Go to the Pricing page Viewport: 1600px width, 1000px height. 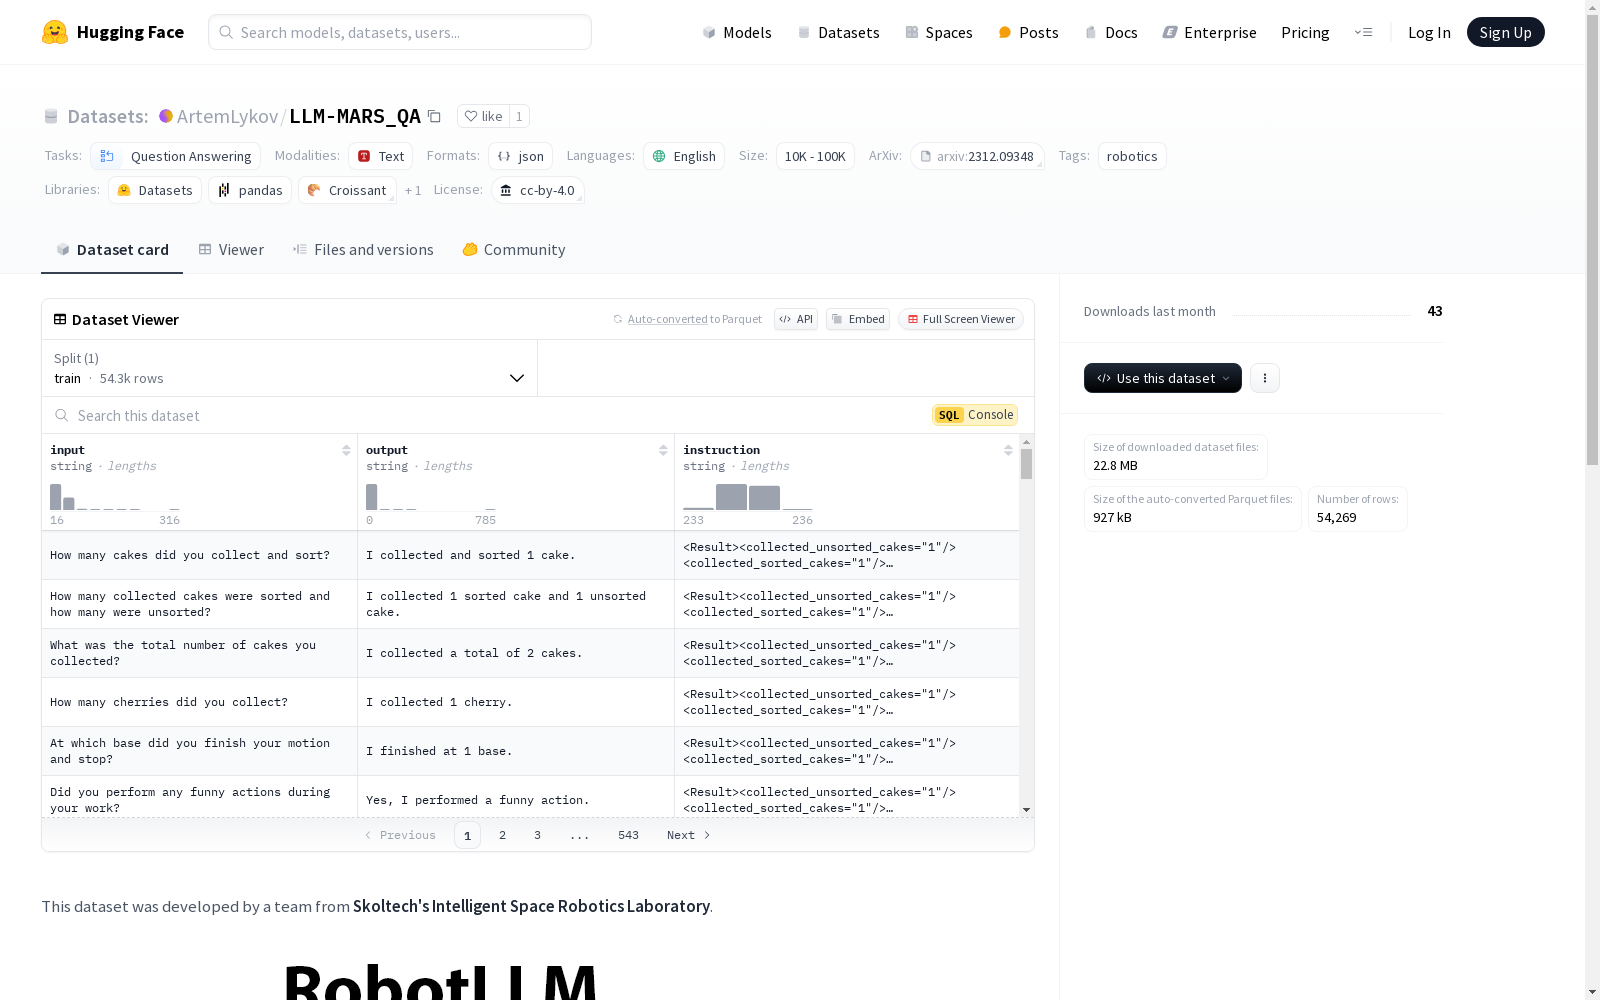point(1305,32)
